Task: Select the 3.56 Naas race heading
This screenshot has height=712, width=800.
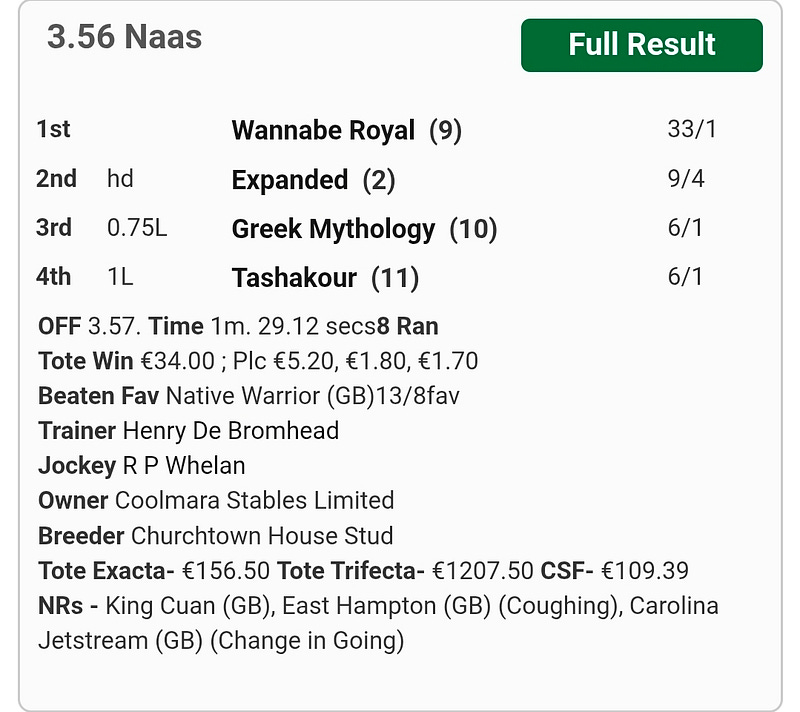Action: tap(124, 37)
